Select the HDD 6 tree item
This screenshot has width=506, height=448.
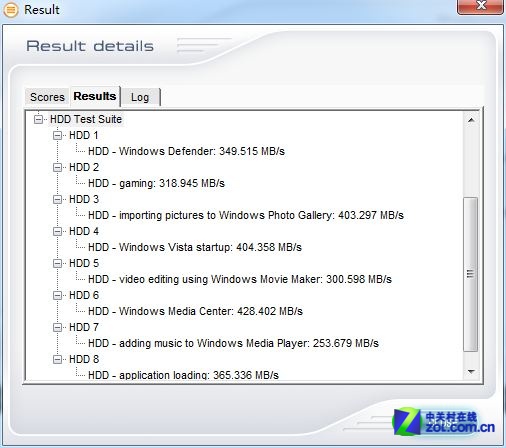click(x=84, y=295)
